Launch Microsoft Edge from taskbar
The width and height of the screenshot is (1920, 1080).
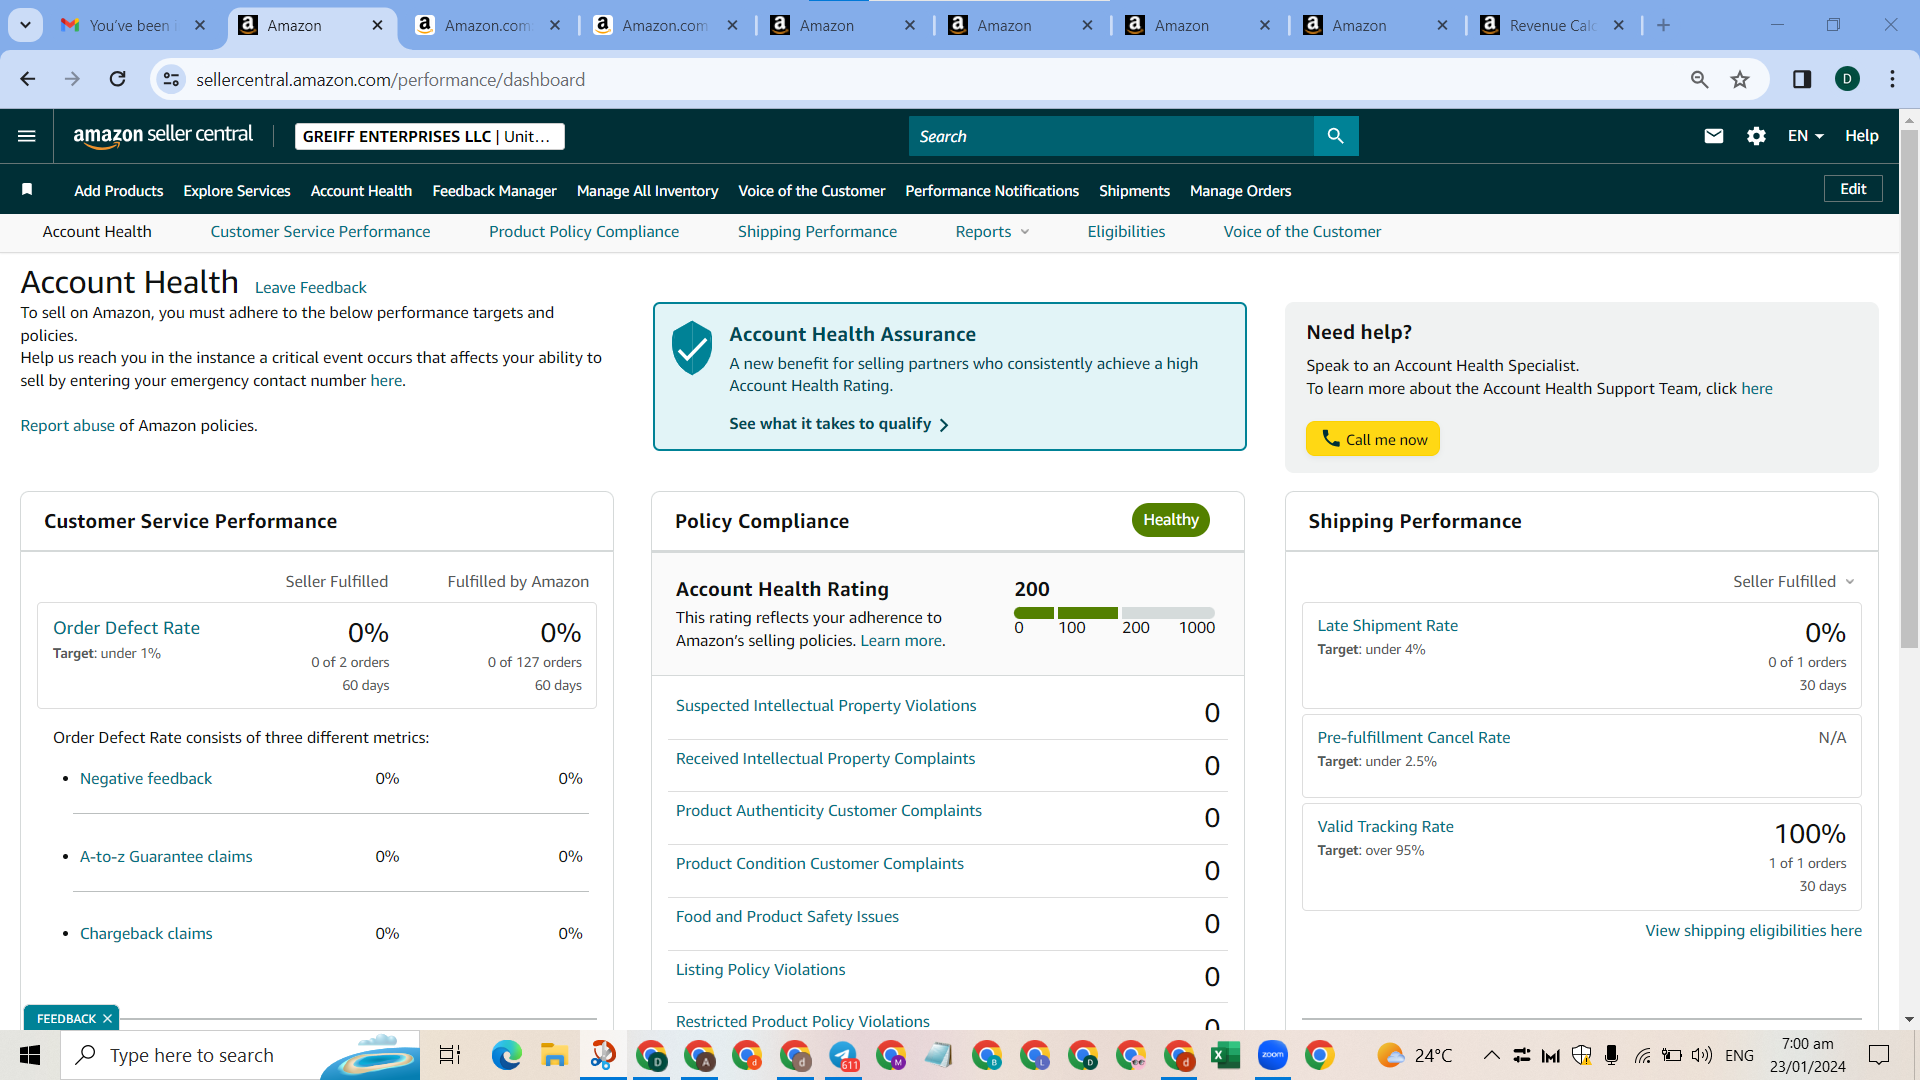click(x=506, y=1055)
